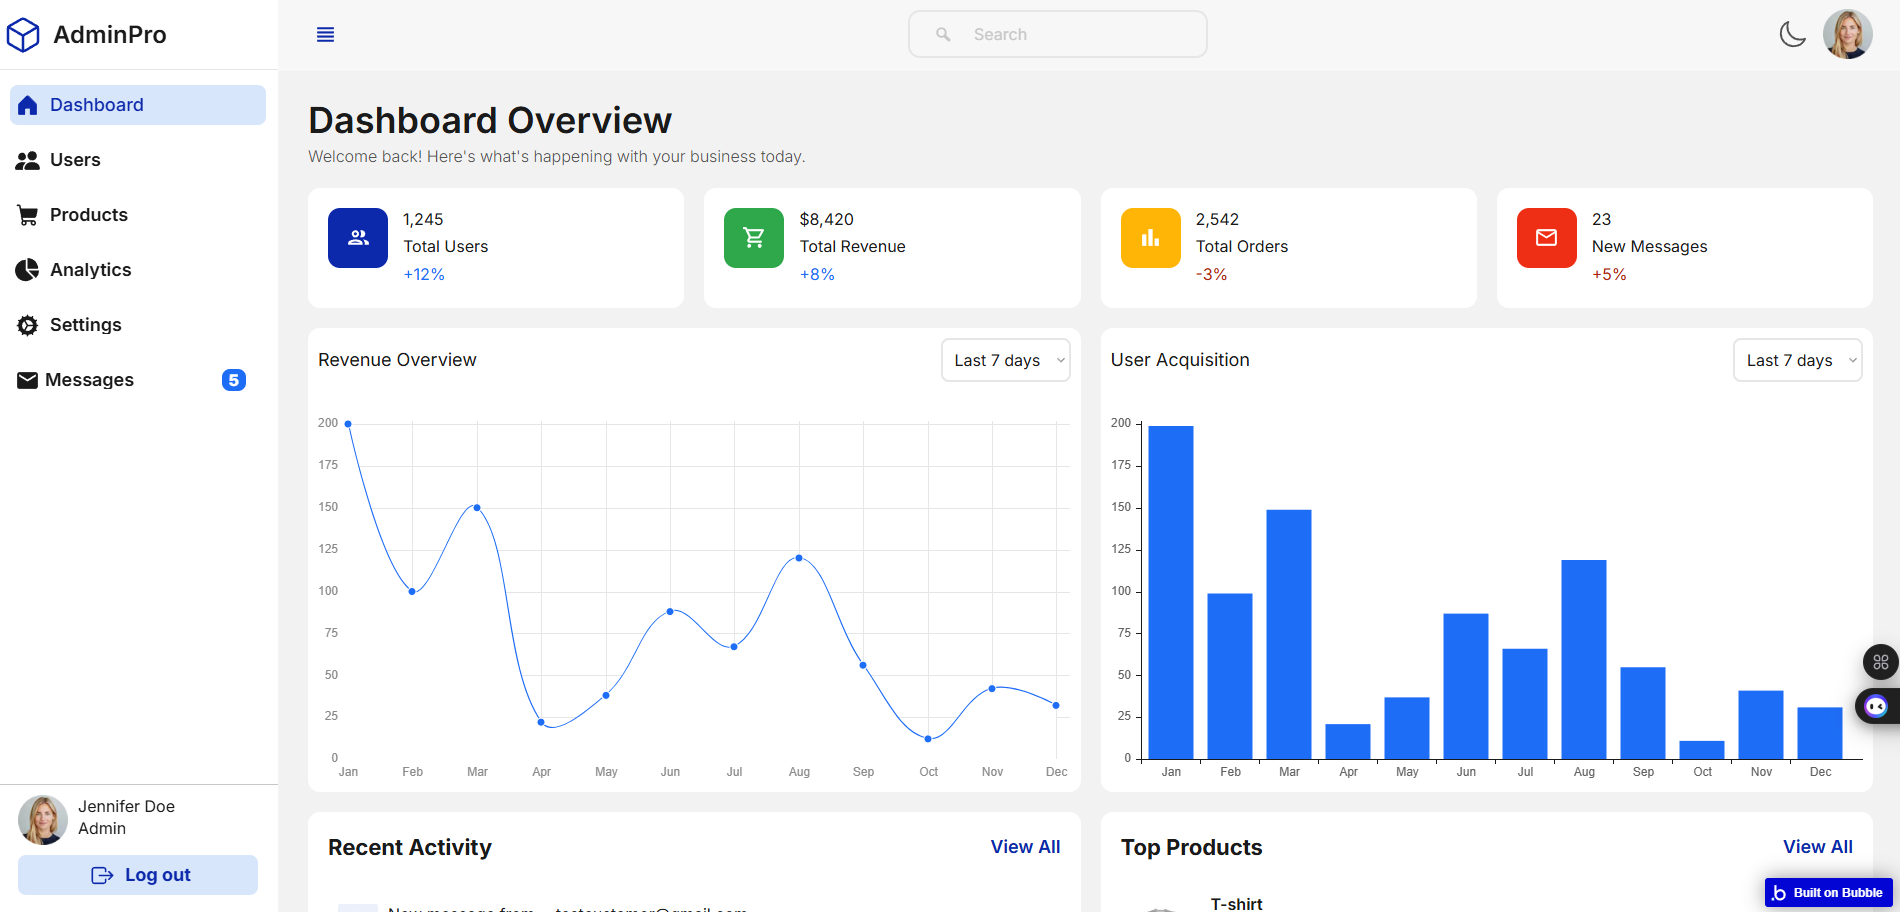1900x912 pixels.
Task: Click the AdminPro cube logo
Action: point(23,33)
